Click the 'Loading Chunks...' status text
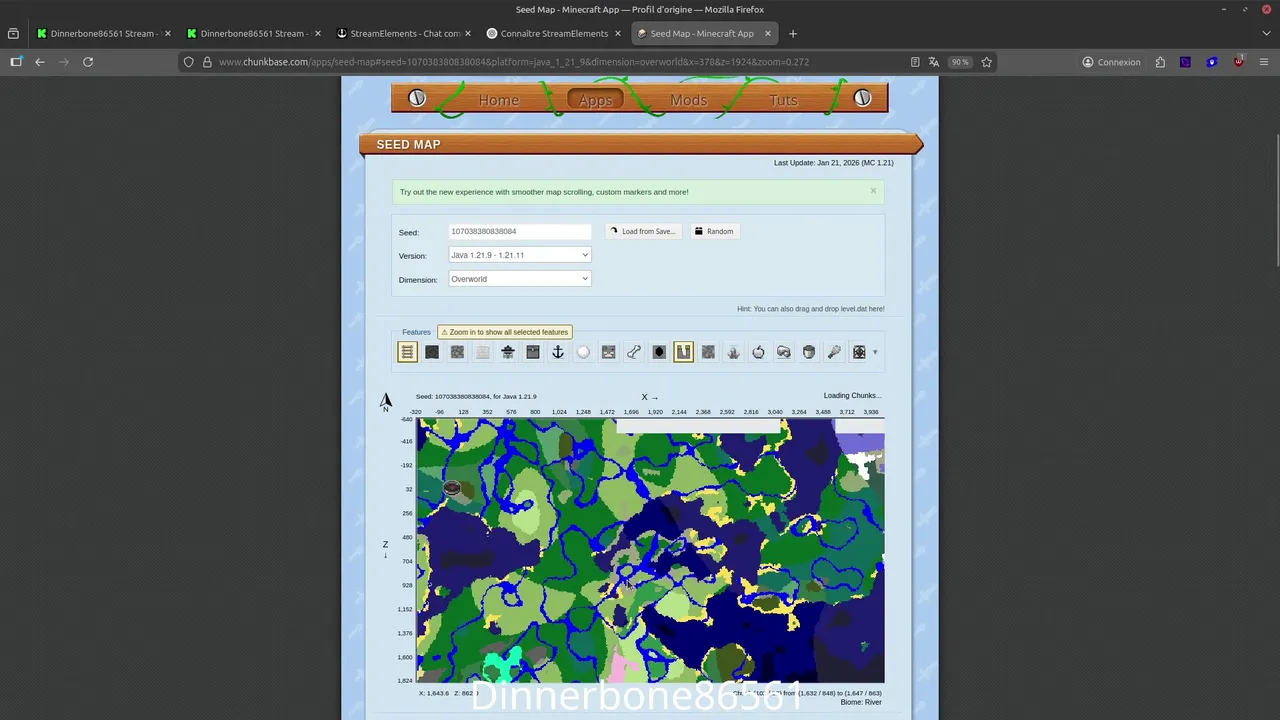Image resolution: width=1280 pixels, height=720 pixels. [852, 395]
